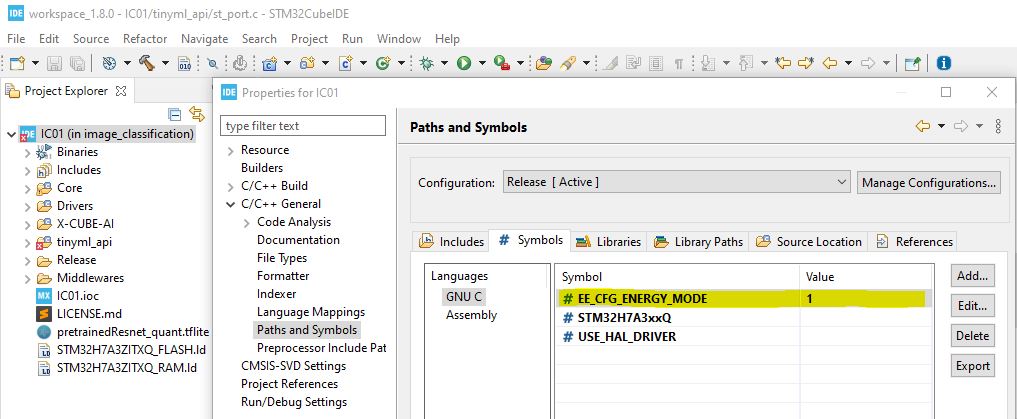Click the Add... button

pyautogui.click(x=972, y=276)
